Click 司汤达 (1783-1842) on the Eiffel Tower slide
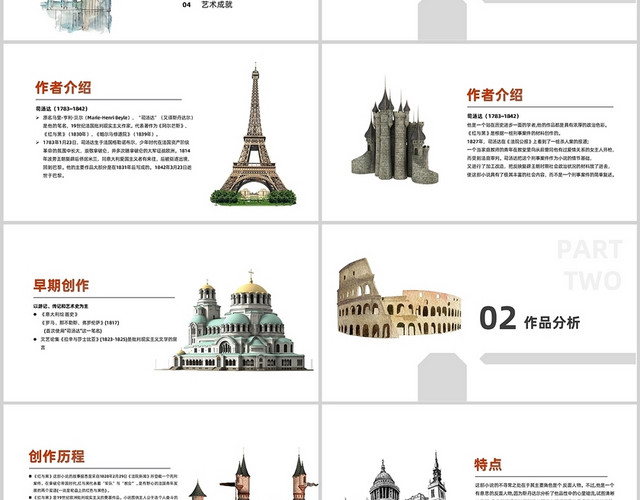The width and height of the screenshot is (640, 500). click(62, 109)
